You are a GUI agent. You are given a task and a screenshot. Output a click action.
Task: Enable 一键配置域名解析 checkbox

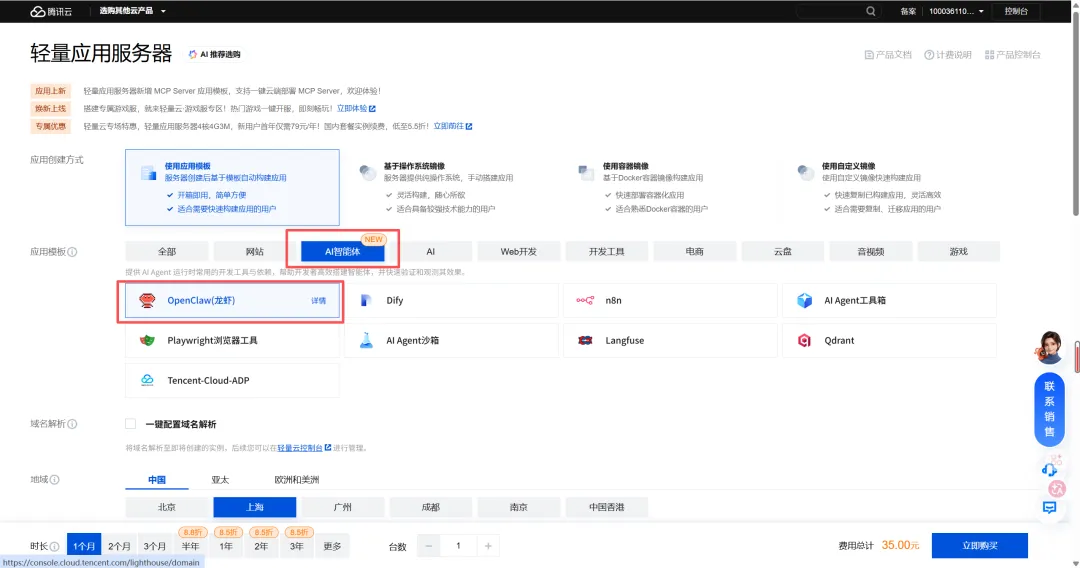click(131, 424)
